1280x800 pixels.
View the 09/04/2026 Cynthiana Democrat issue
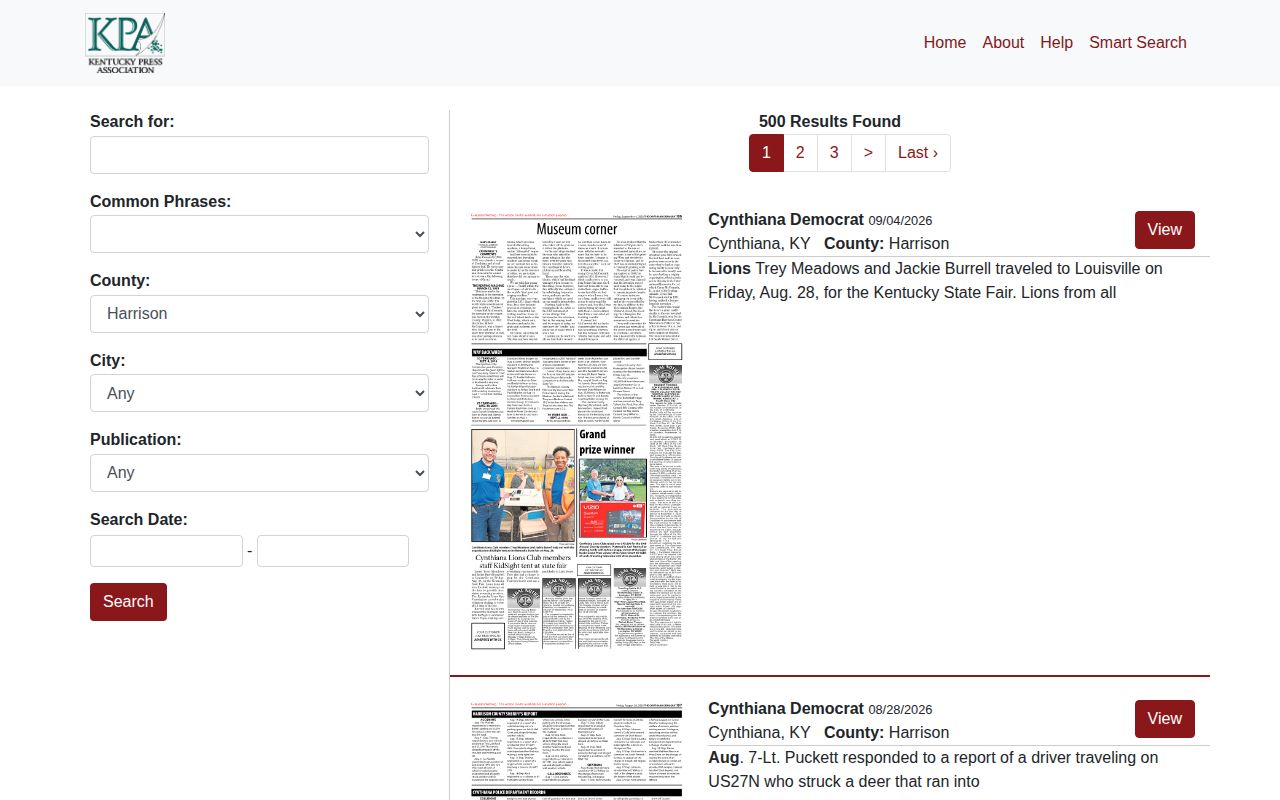tap(1165, 230)
